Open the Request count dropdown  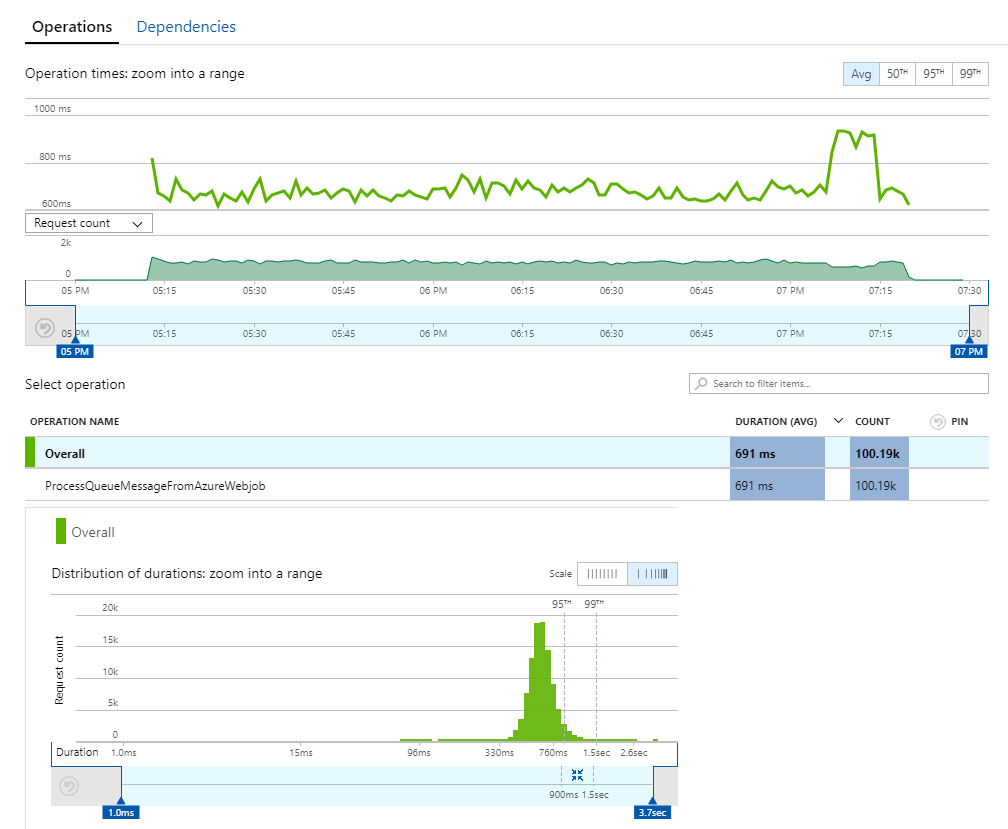(89, 223)
